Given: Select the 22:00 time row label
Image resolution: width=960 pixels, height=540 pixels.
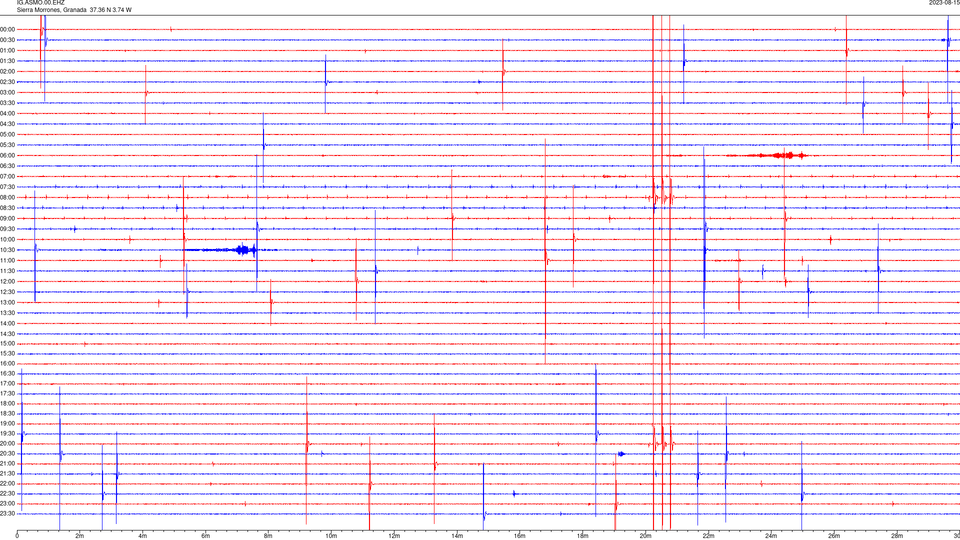Looking at the screenshot, I should pyautogui.click(x=7, y=484).
